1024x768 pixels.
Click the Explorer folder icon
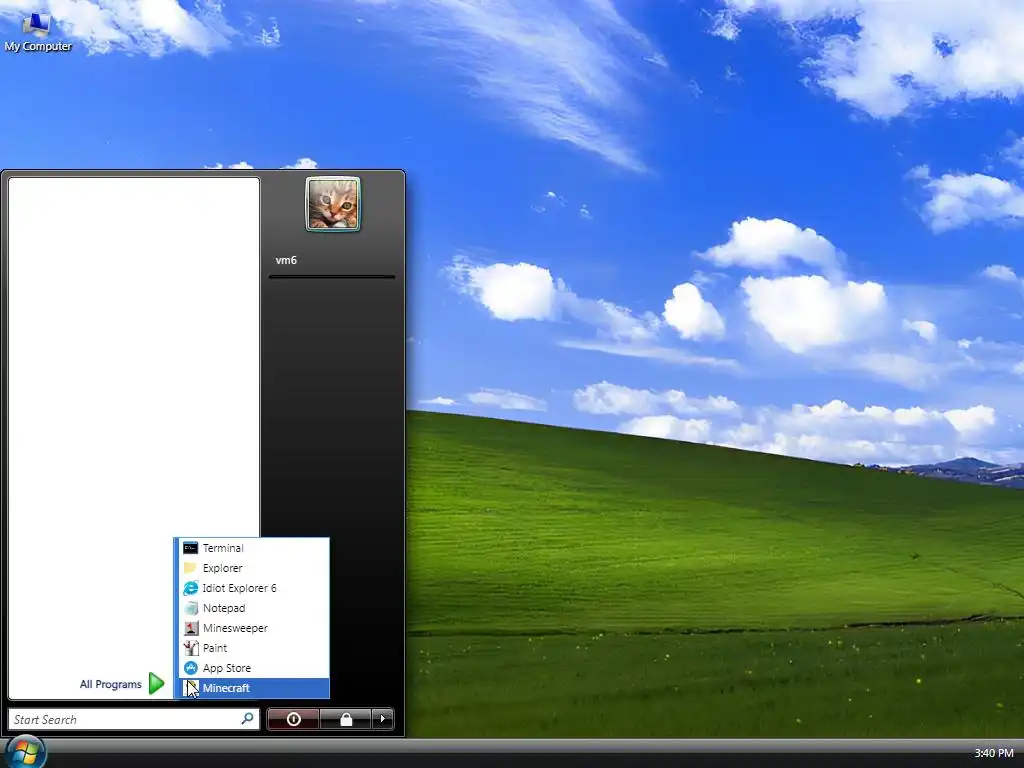[x=190, y=568]
